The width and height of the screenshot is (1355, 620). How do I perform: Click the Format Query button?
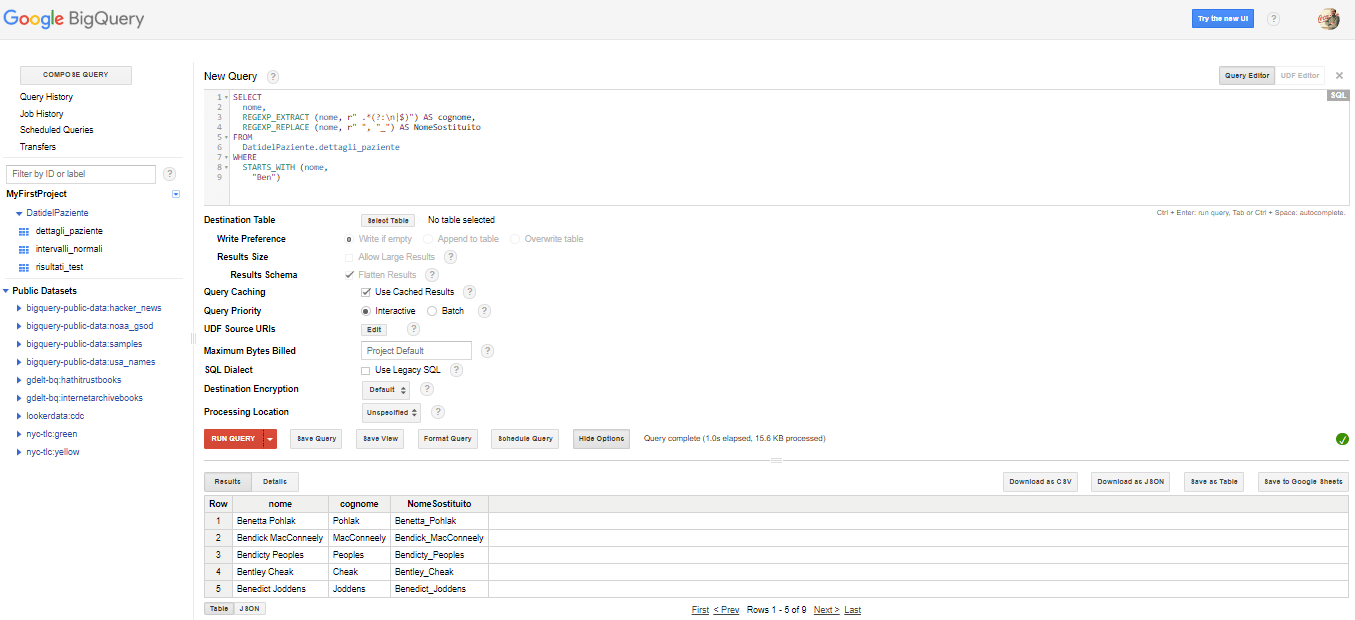tap(447, 438)
